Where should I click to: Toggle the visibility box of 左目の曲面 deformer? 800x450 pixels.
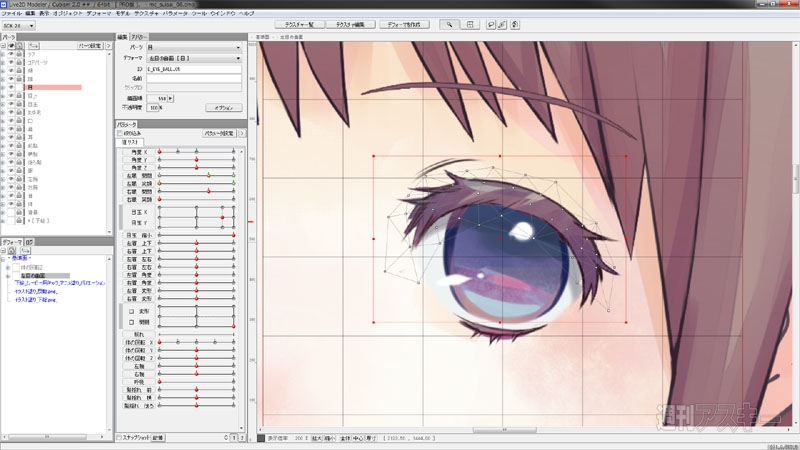pyautogui.click(x=16, y=276)
